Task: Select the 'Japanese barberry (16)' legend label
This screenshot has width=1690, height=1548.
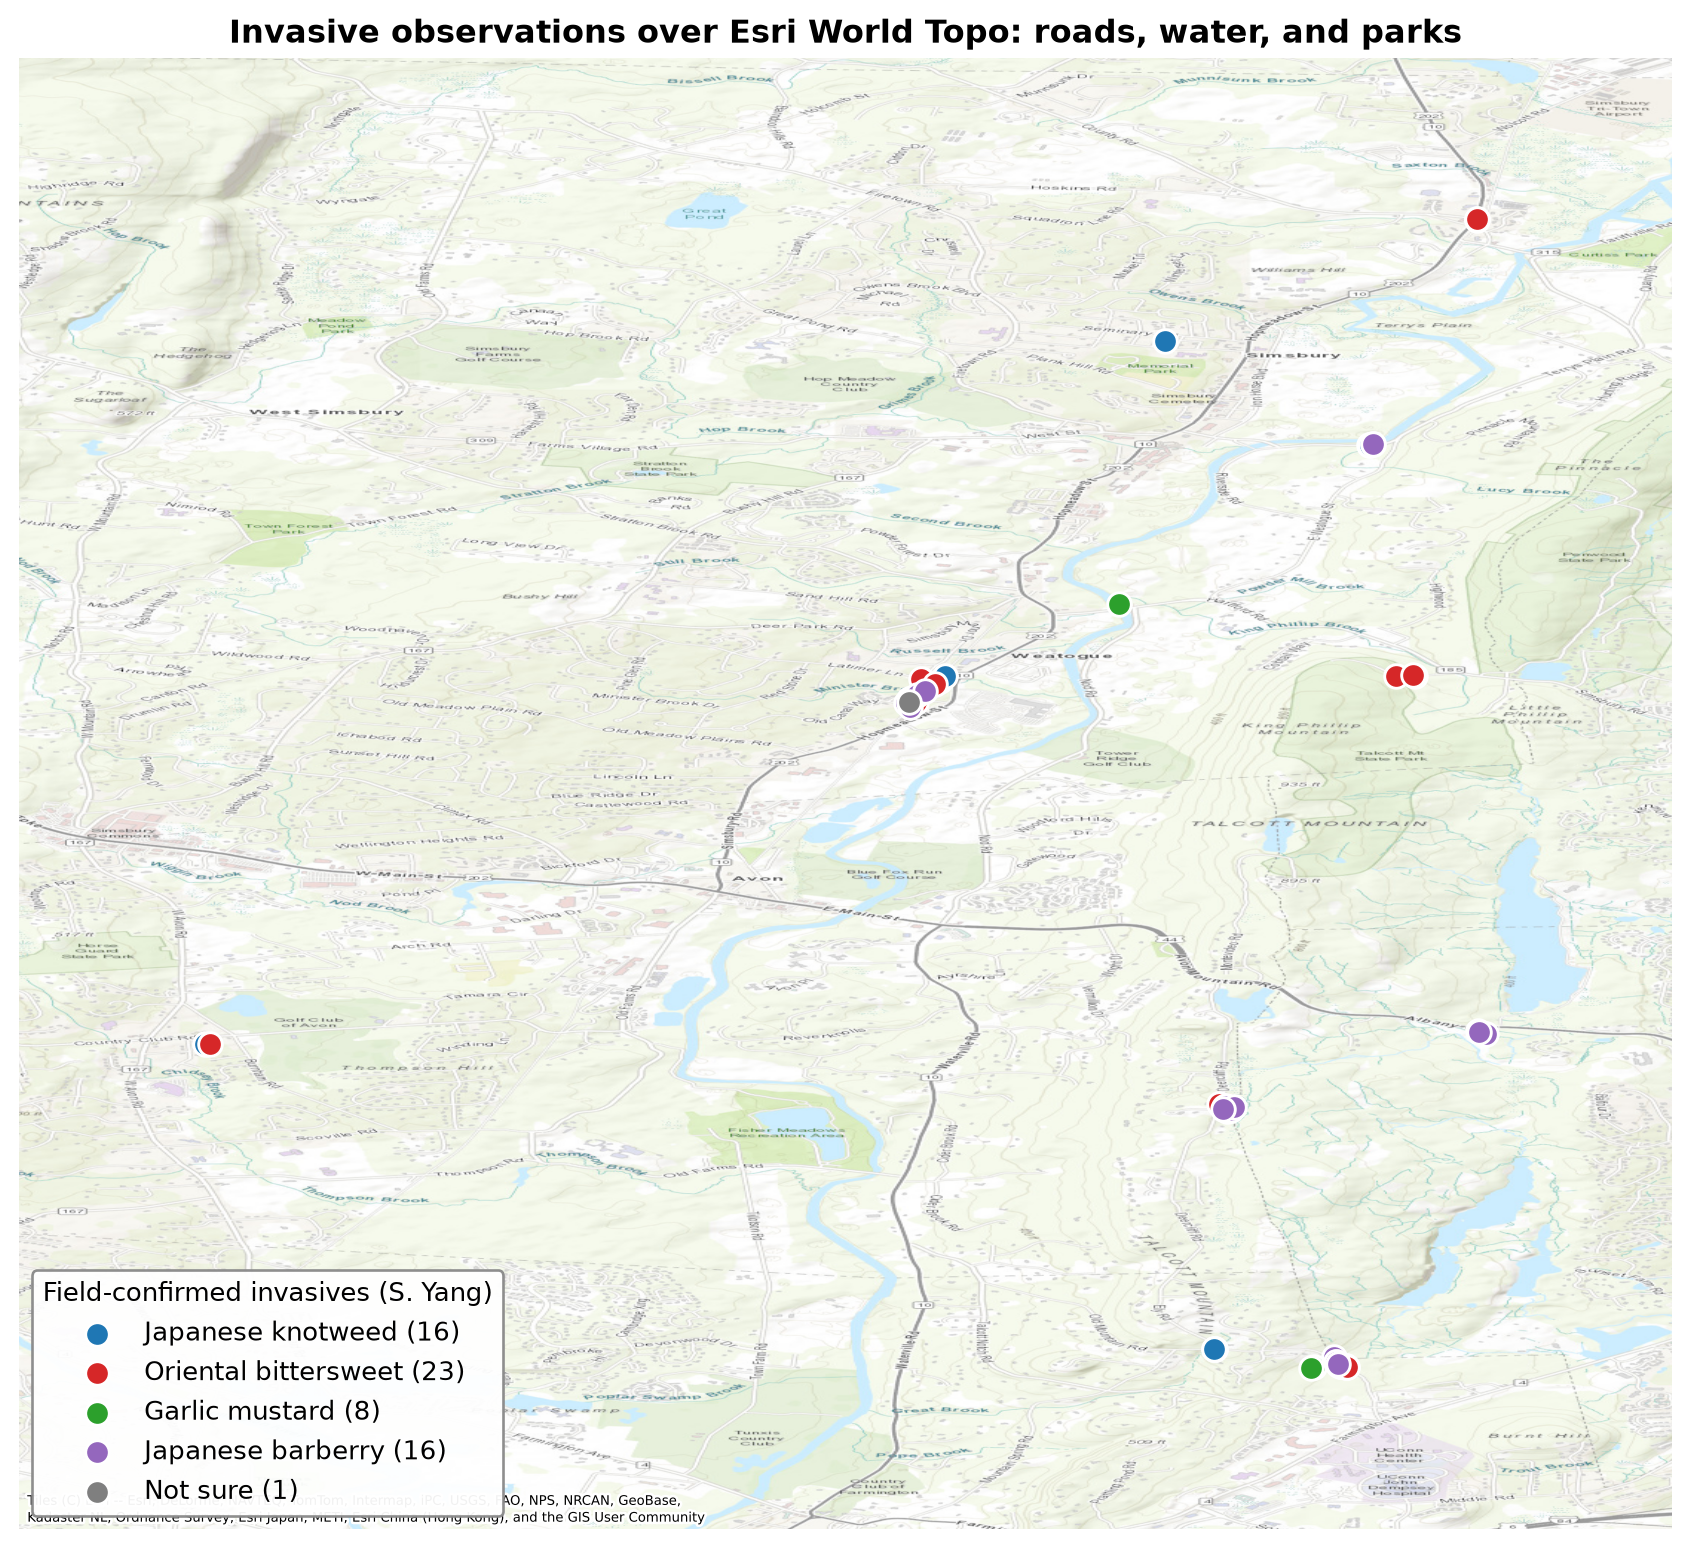Action: pos(295,1451)
